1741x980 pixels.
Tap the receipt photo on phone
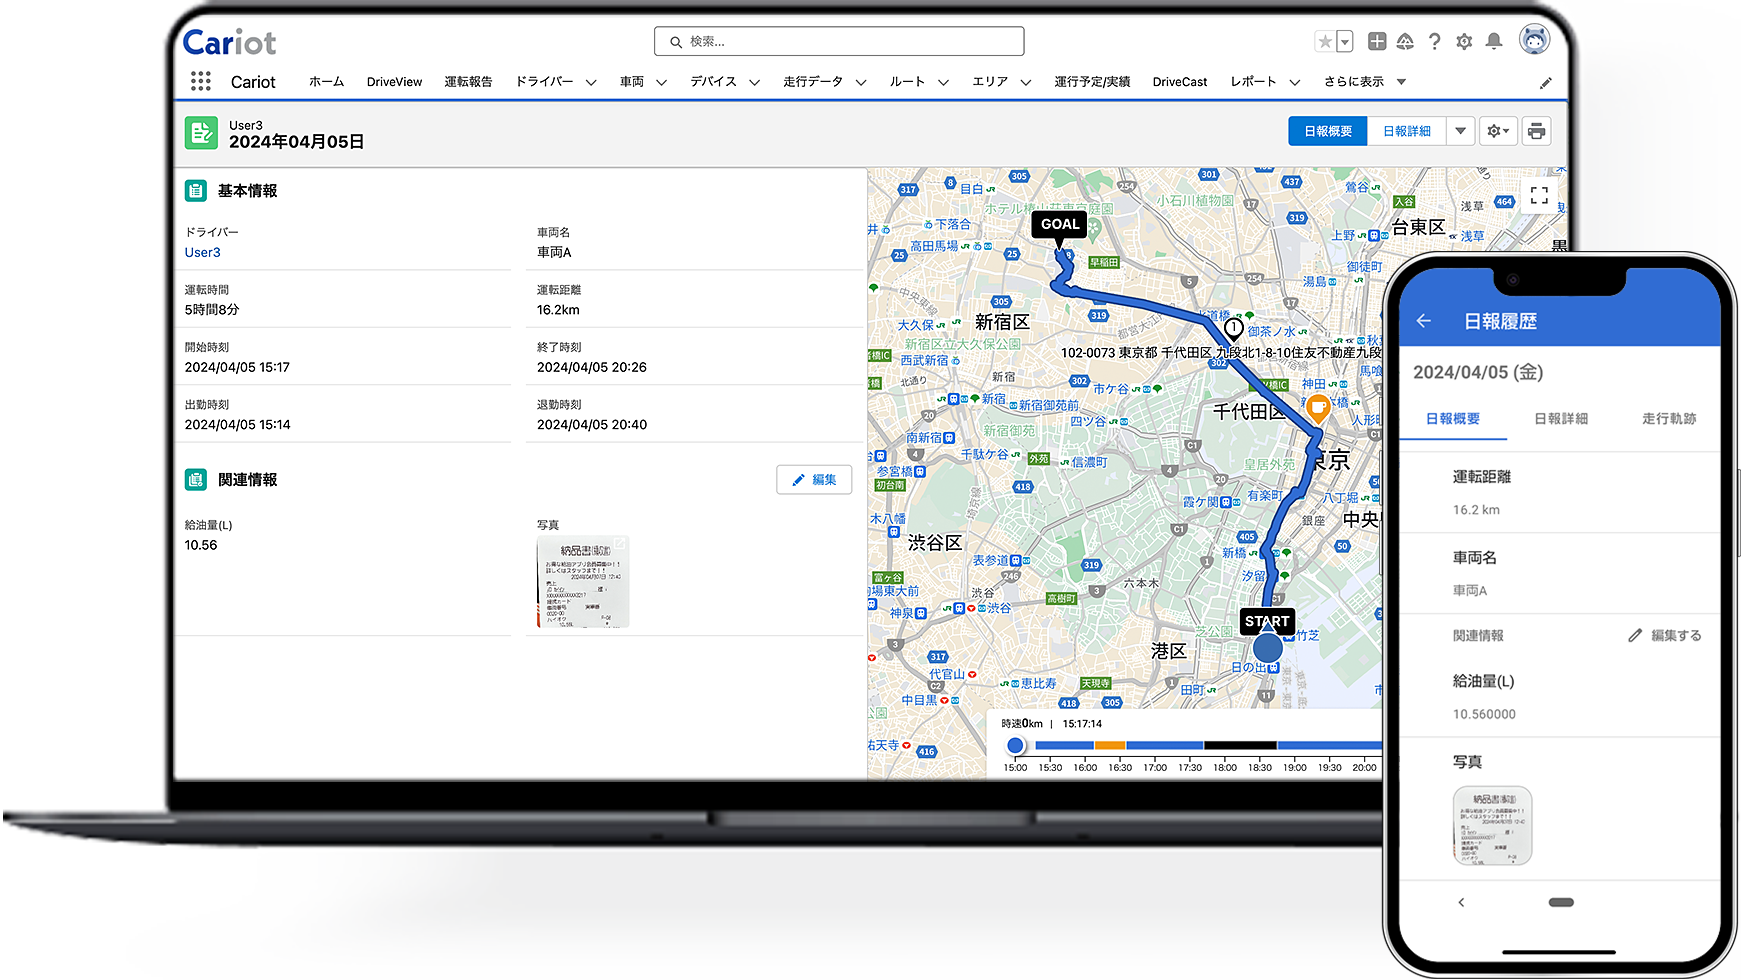(x=1492, y=826)
